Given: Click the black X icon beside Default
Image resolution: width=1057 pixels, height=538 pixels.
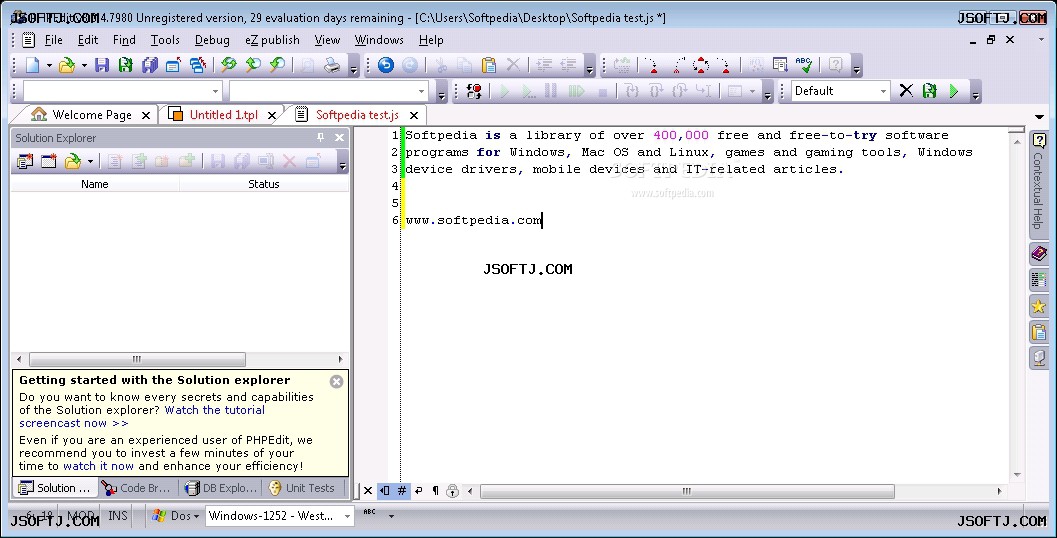Looking at the screenshot, I should [906, 90].
